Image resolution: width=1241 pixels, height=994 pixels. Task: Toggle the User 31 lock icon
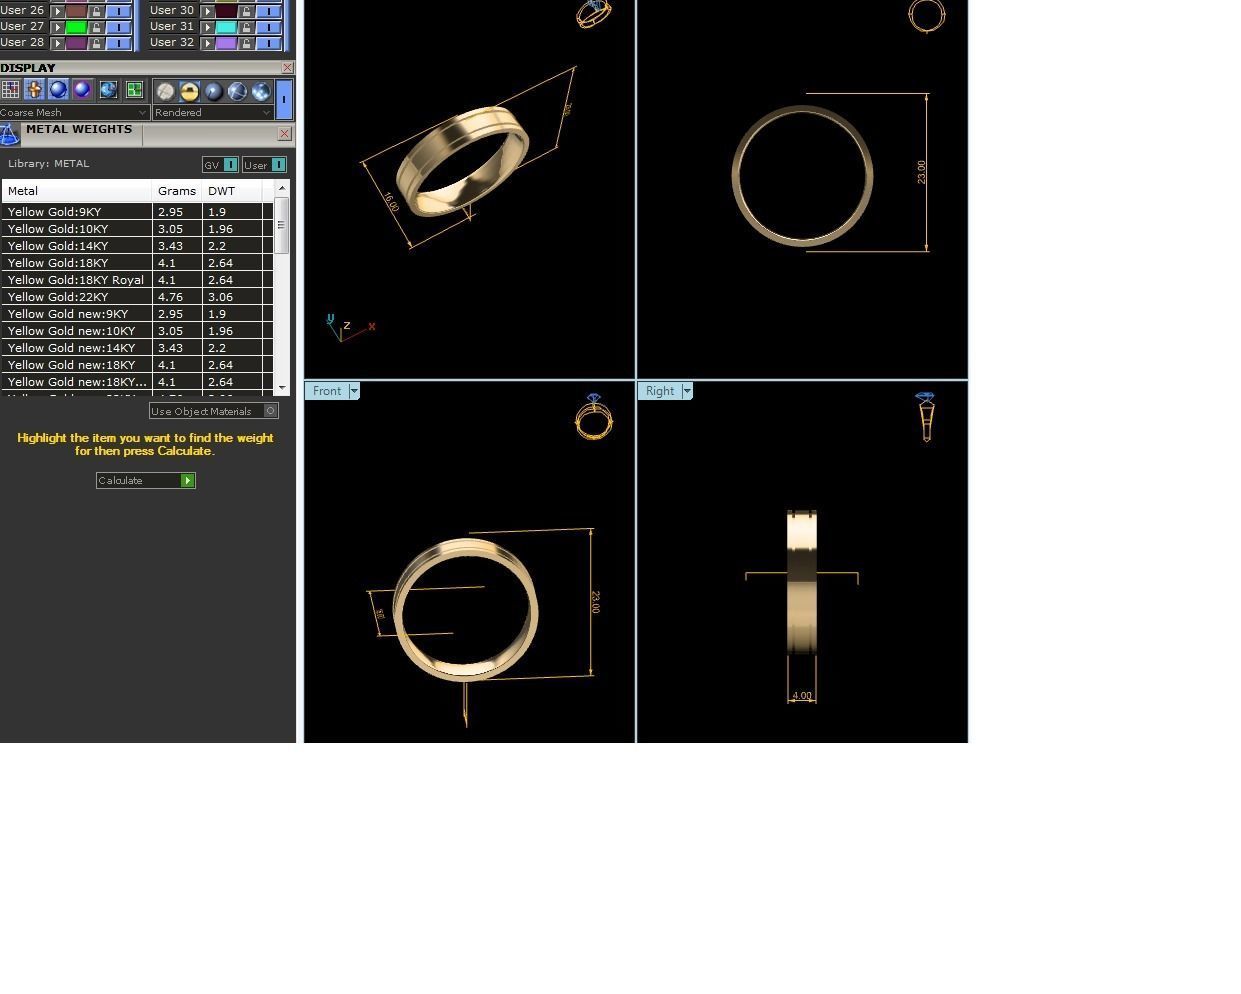[246, 27]
